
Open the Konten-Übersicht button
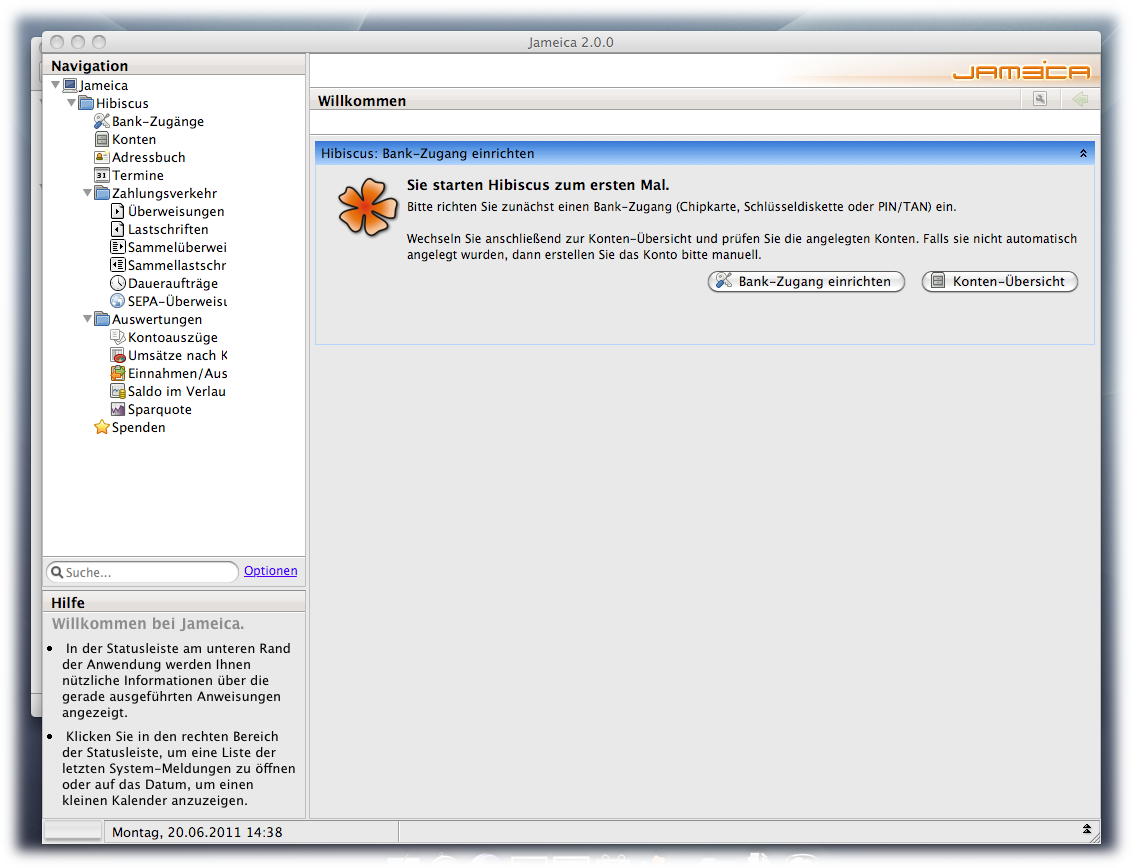tap(1000, 281)
